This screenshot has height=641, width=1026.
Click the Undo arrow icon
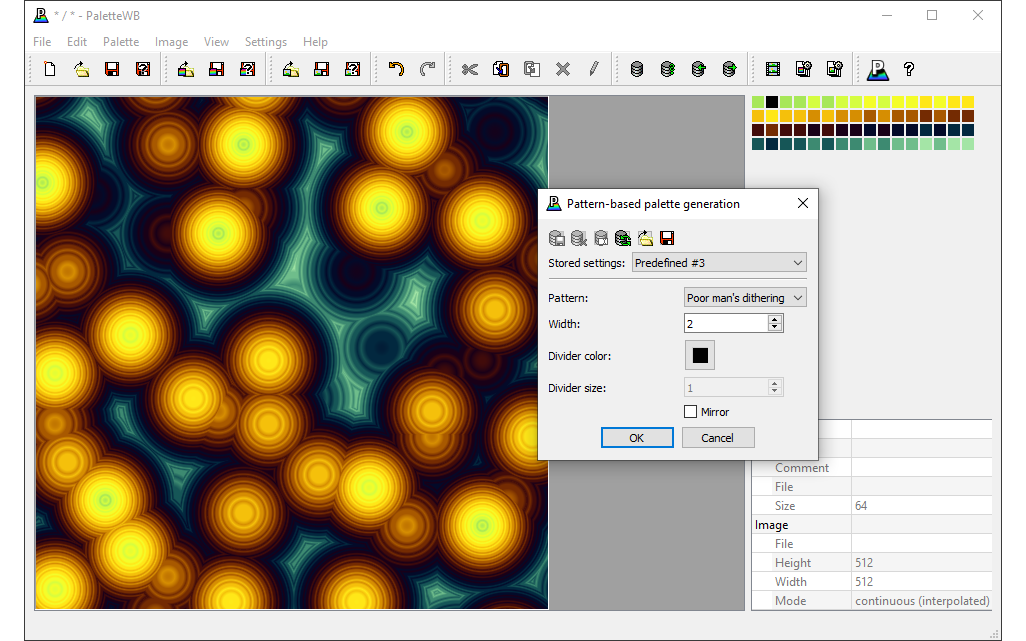point(396,69)
